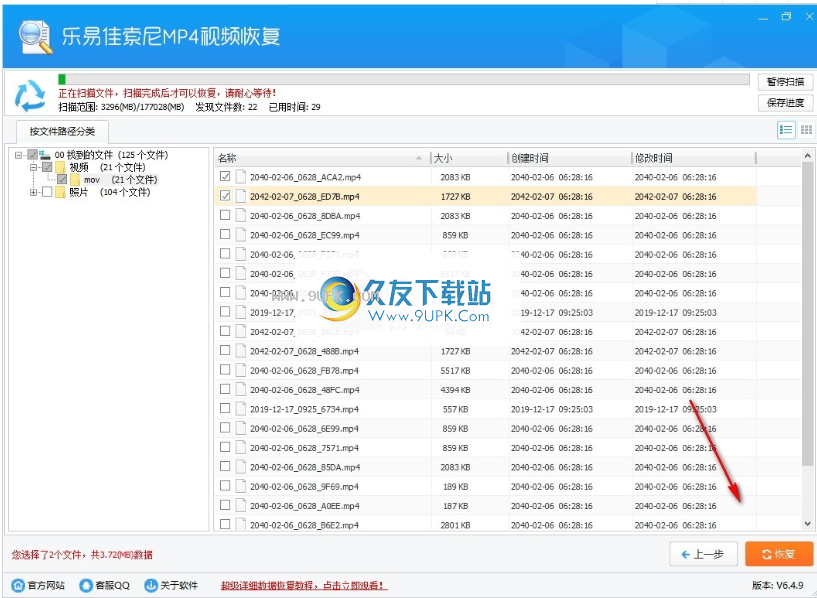Sort by 名称 column header
Screen dimensions: 817x598
click(323, 158)
